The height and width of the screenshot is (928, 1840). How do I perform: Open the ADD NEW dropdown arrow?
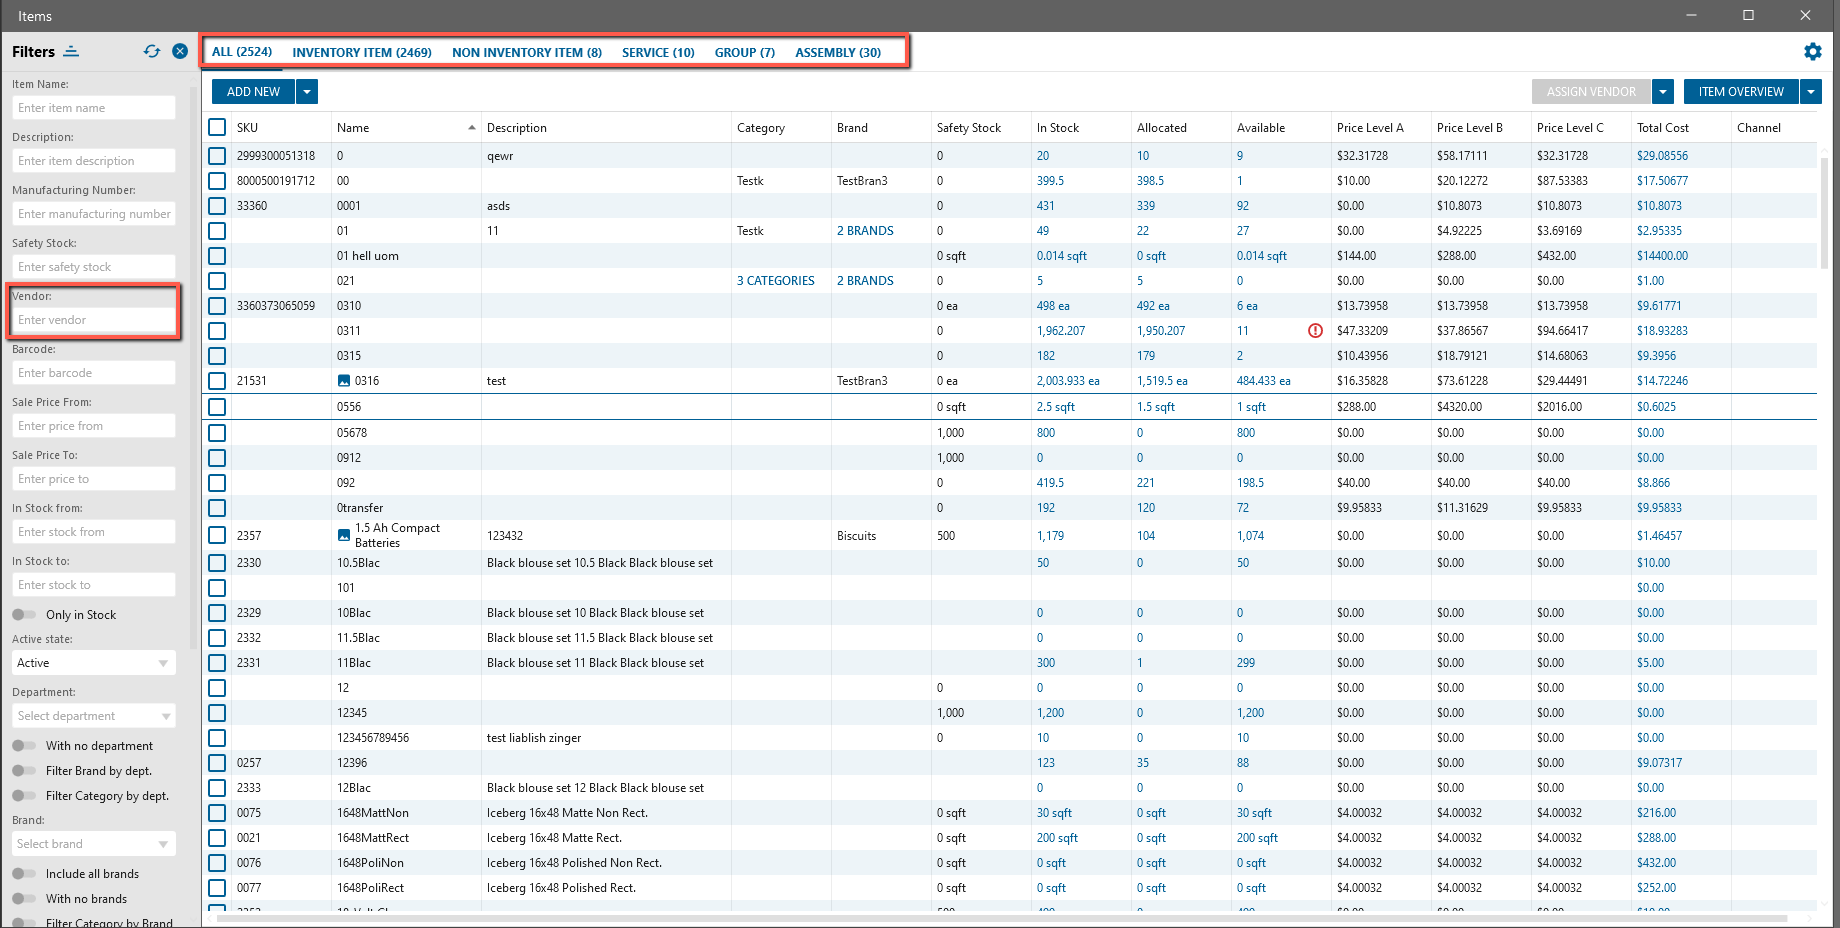pyautogui.click(x=307, y=92)
